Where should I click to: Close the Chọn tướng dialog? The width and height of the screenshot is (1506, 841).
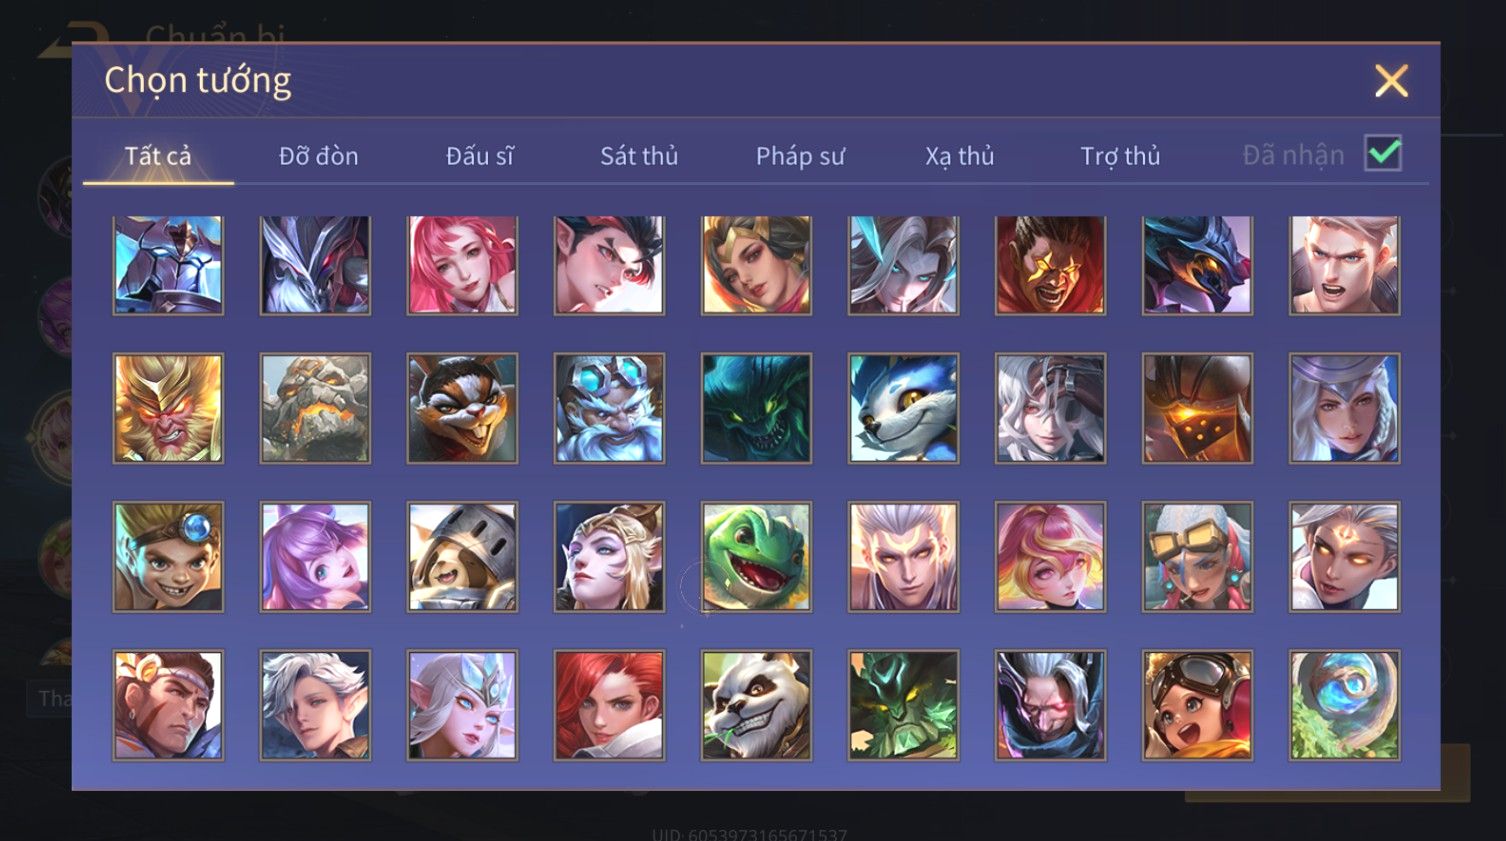click(1391, 81)
